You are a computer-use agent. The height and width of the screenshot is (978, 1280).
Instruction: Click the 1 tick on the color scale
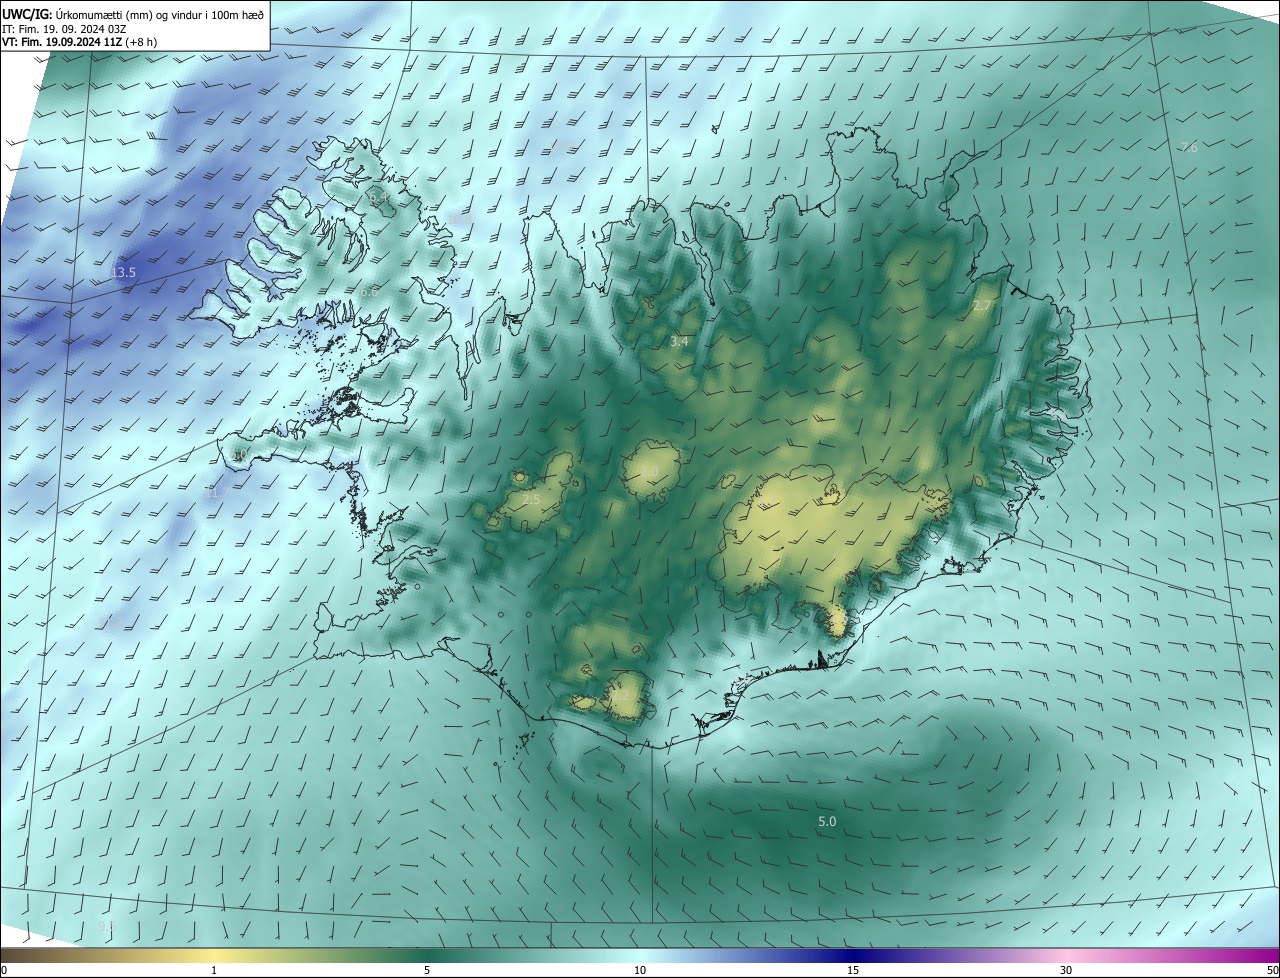coord(215,970)
